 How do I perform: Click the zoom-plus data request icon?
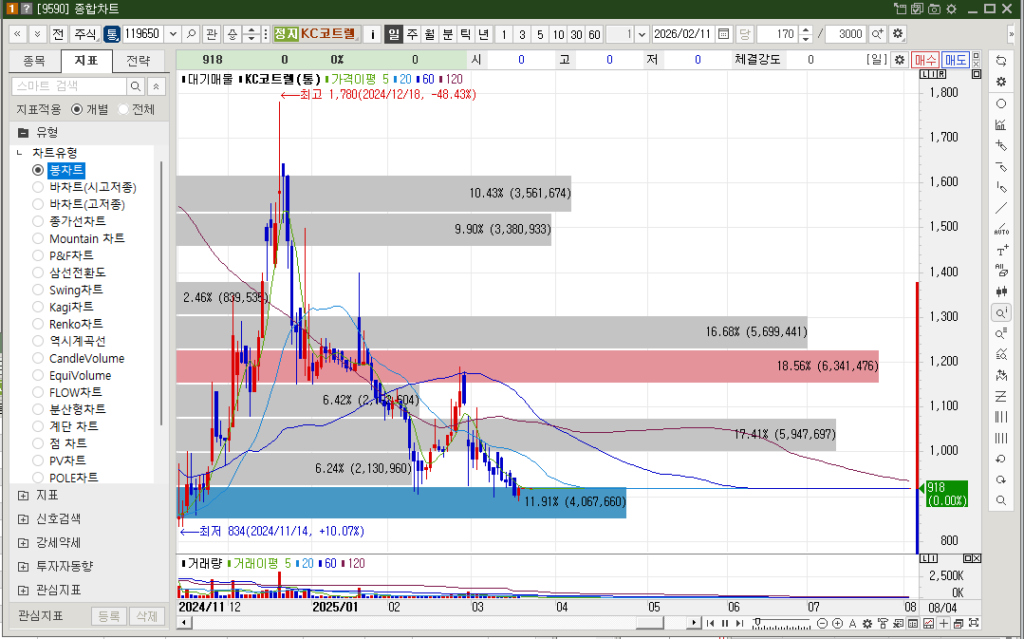coord(877,34)
